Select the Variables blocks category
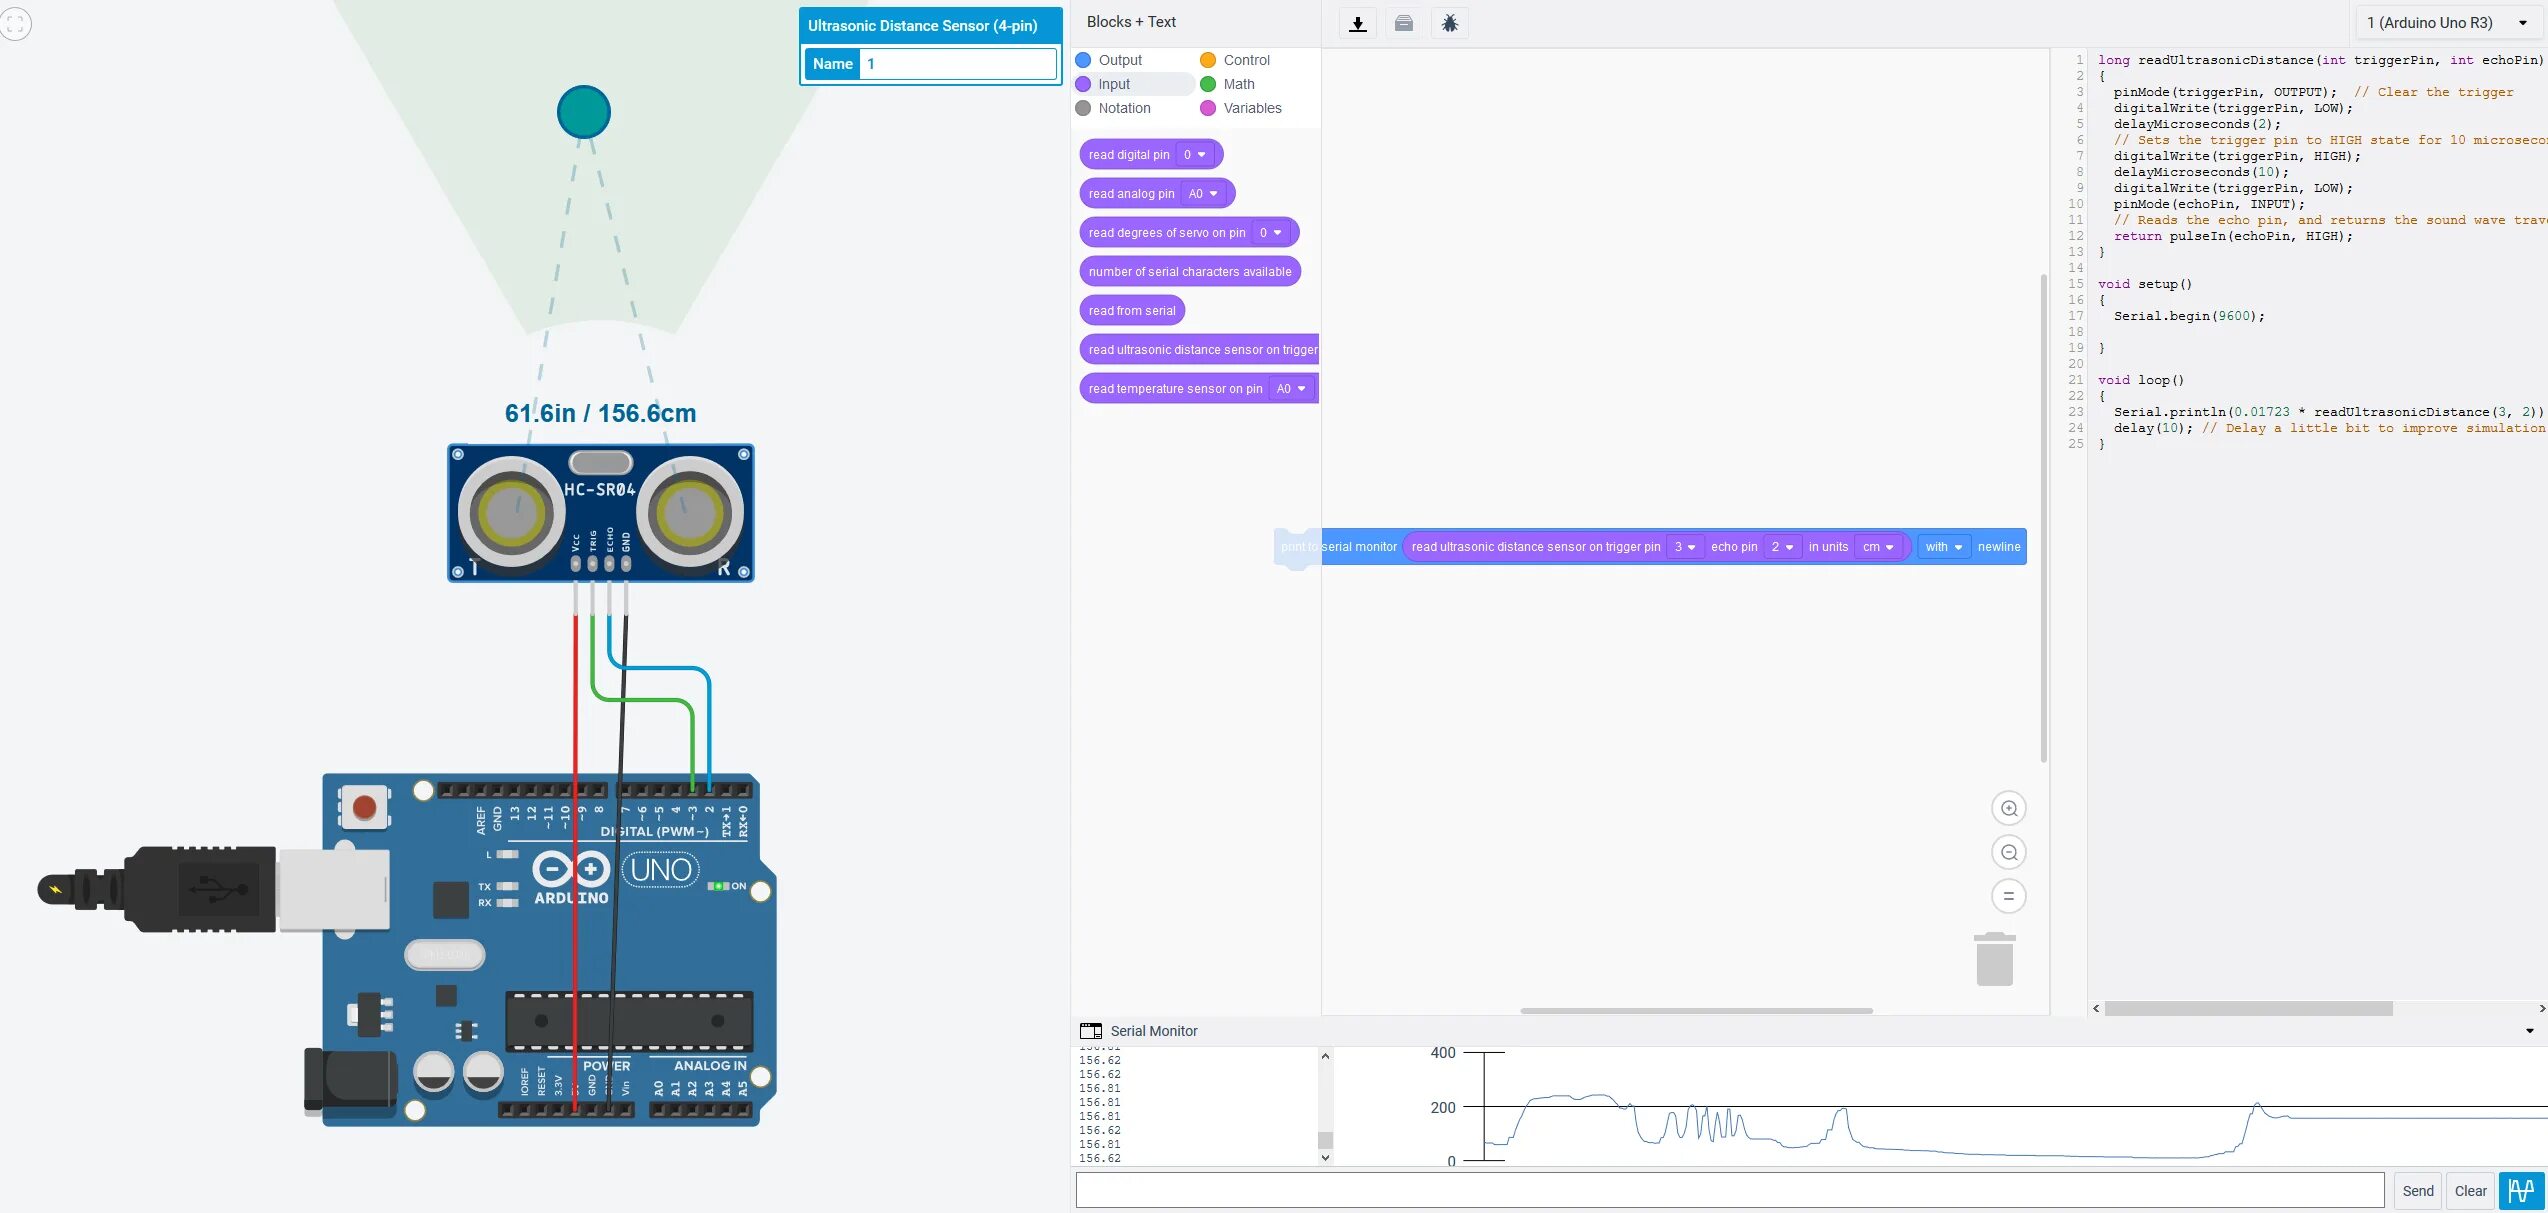This screenshot has height=1213, width=2548. (x=1251, y=108)
